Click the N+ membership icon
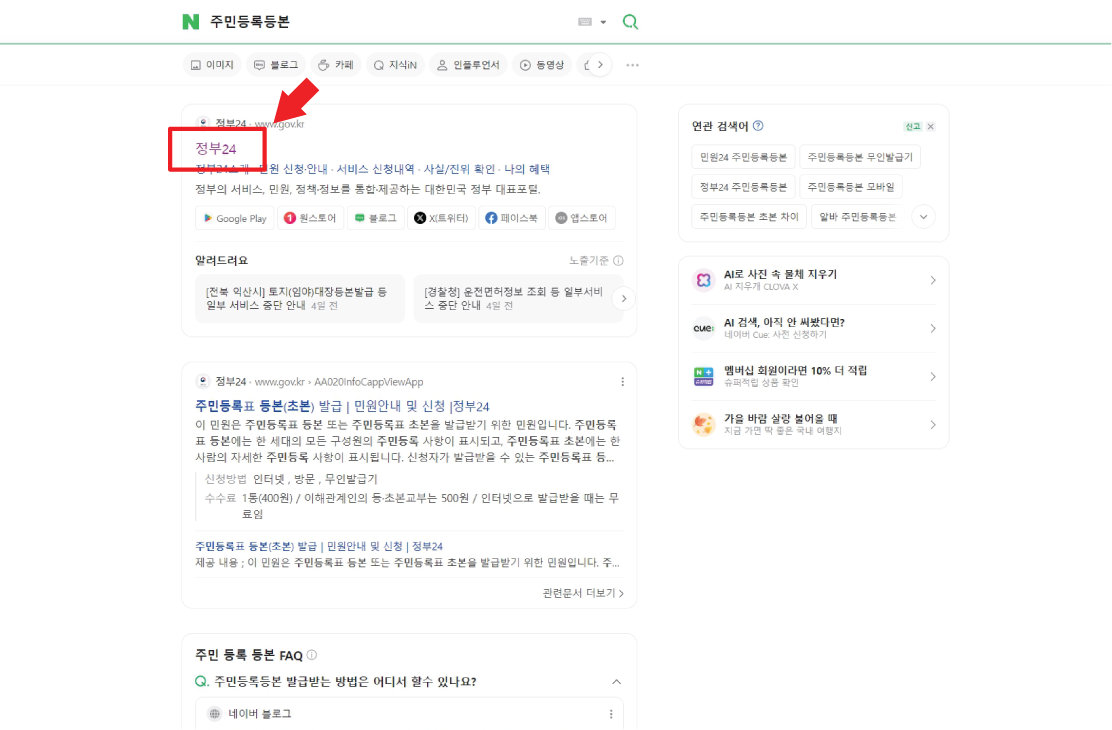The image size is (1112, 730). (704, 377)
